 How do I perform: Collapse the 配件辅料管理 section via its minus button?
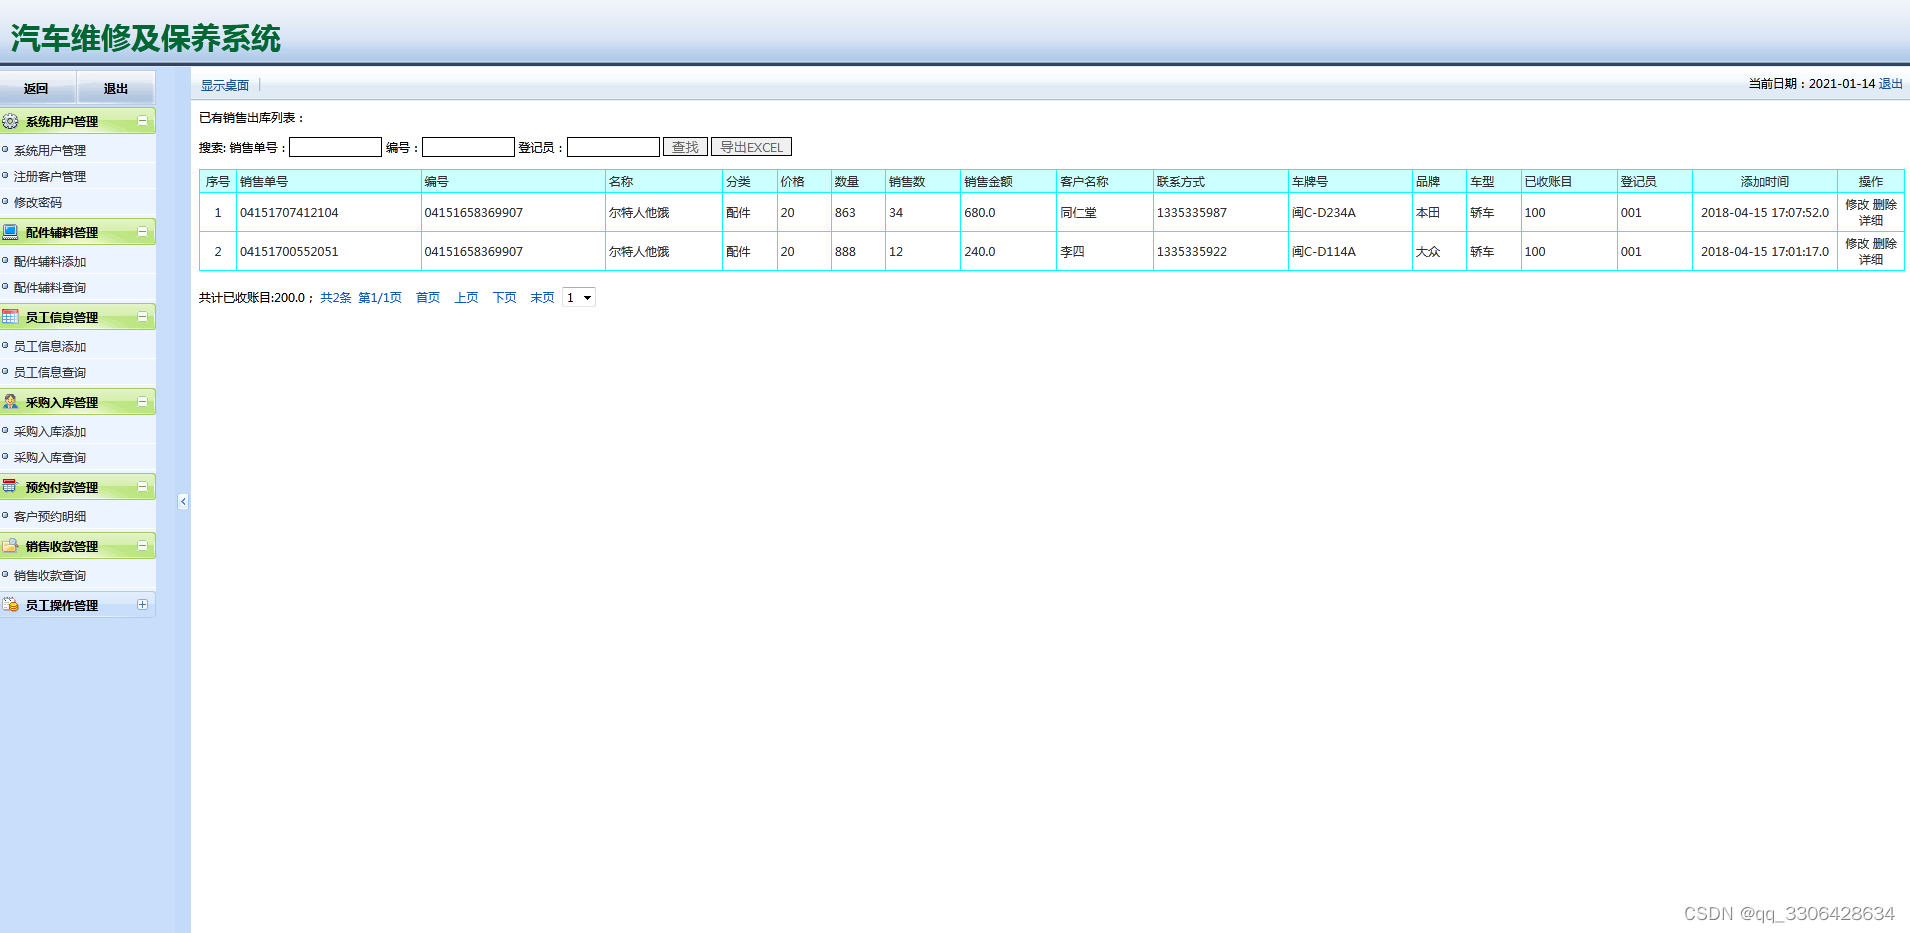coord(142,232)
